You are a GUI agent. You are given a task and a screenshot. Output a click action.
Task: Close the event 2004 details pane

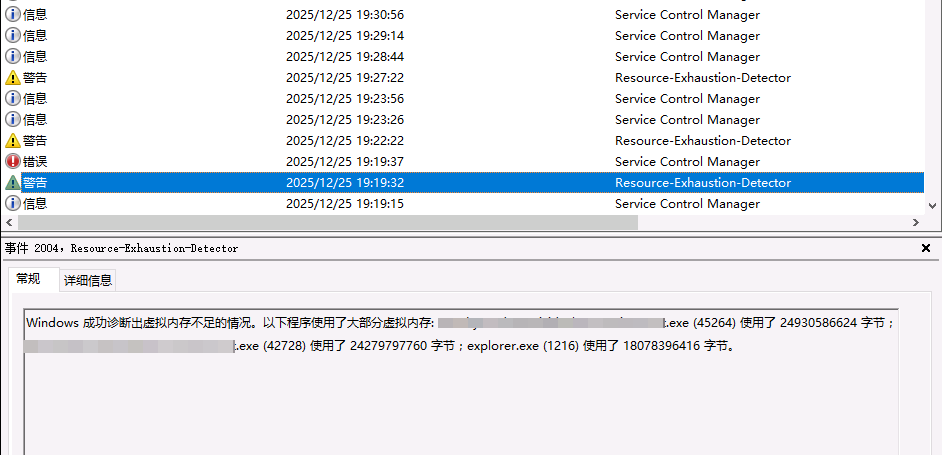tap(925, 247)
